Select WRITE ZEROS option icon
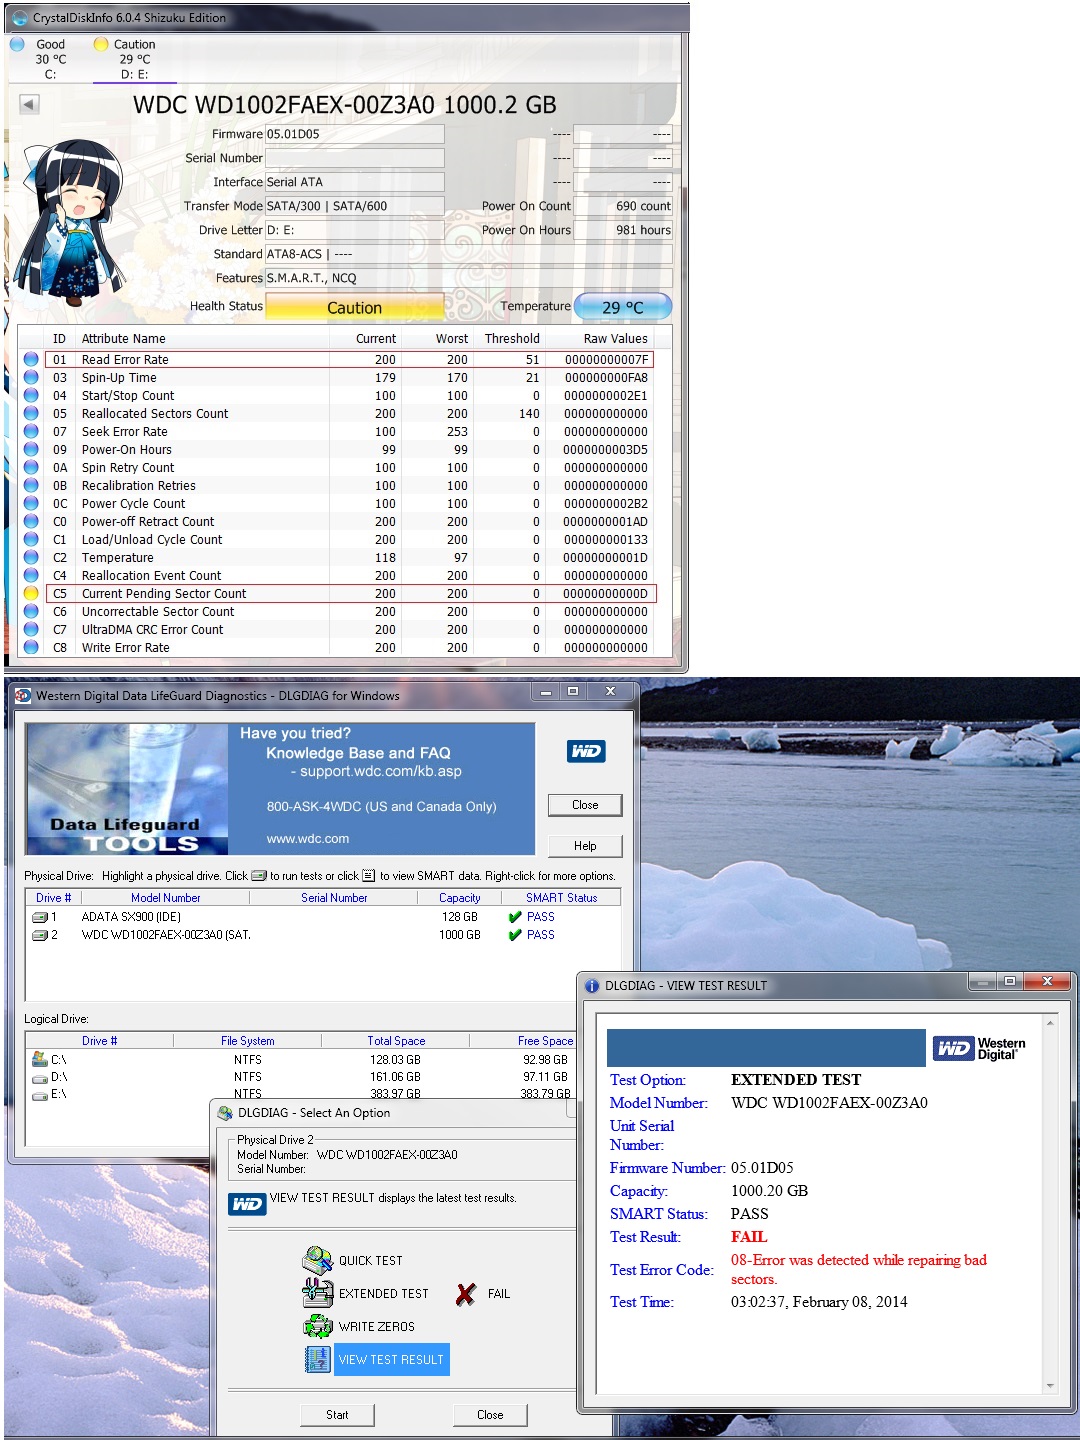The image size is (1080, 1440). click(x=318, y=1326)
